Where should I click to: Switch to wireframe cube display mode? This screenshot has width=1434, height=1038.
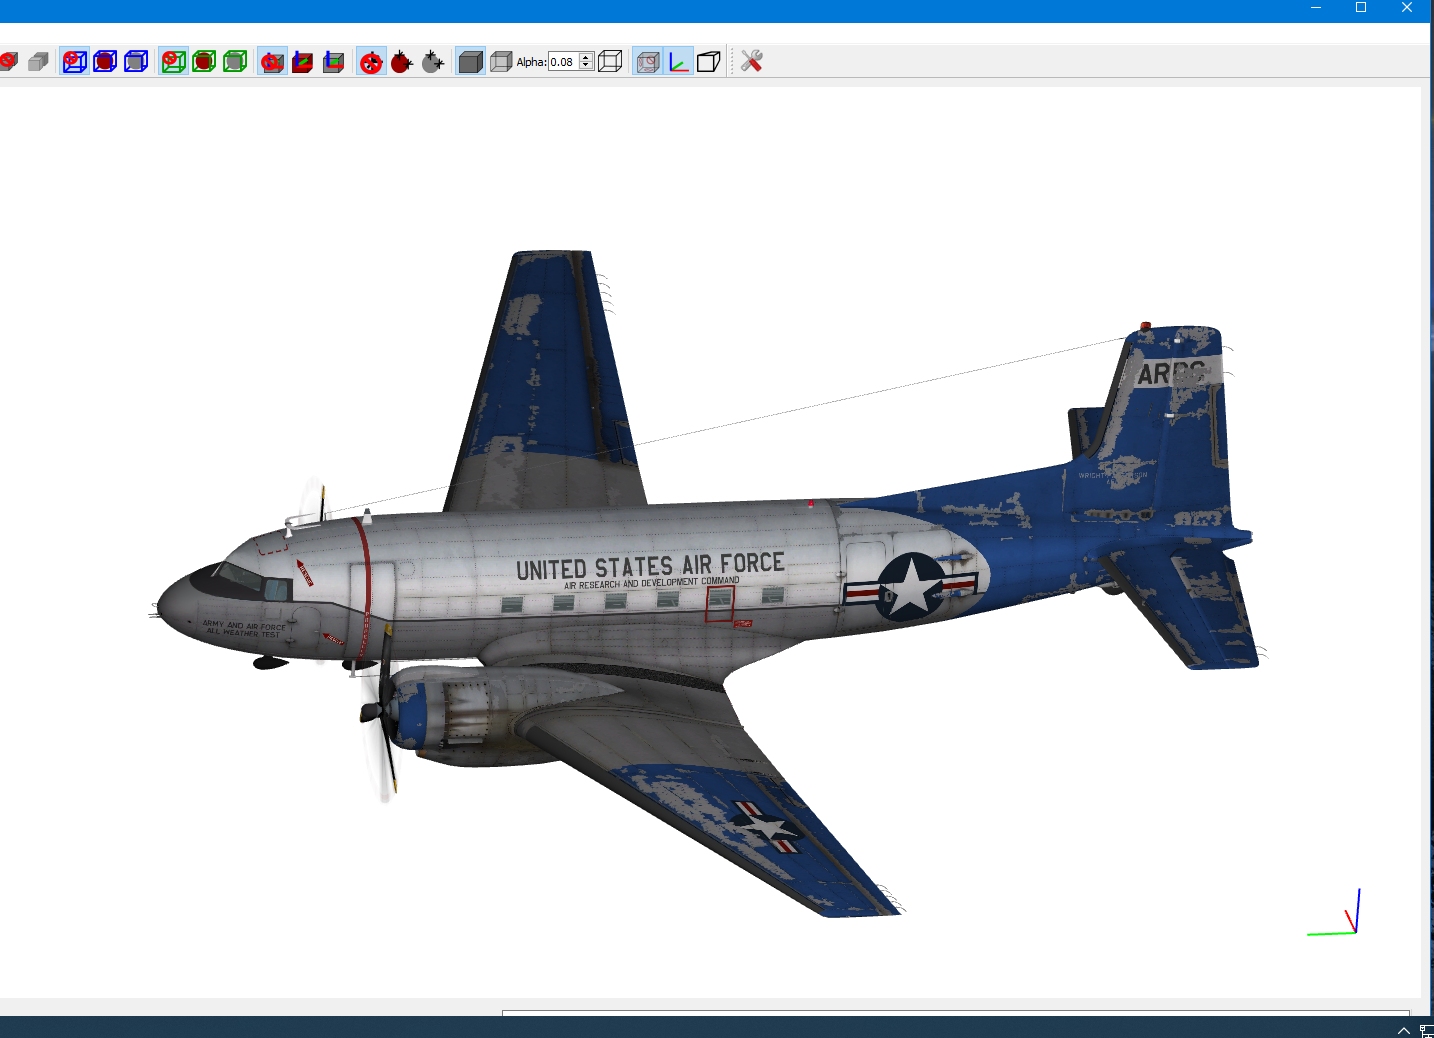pyautogui.click(x=610, y=62)
